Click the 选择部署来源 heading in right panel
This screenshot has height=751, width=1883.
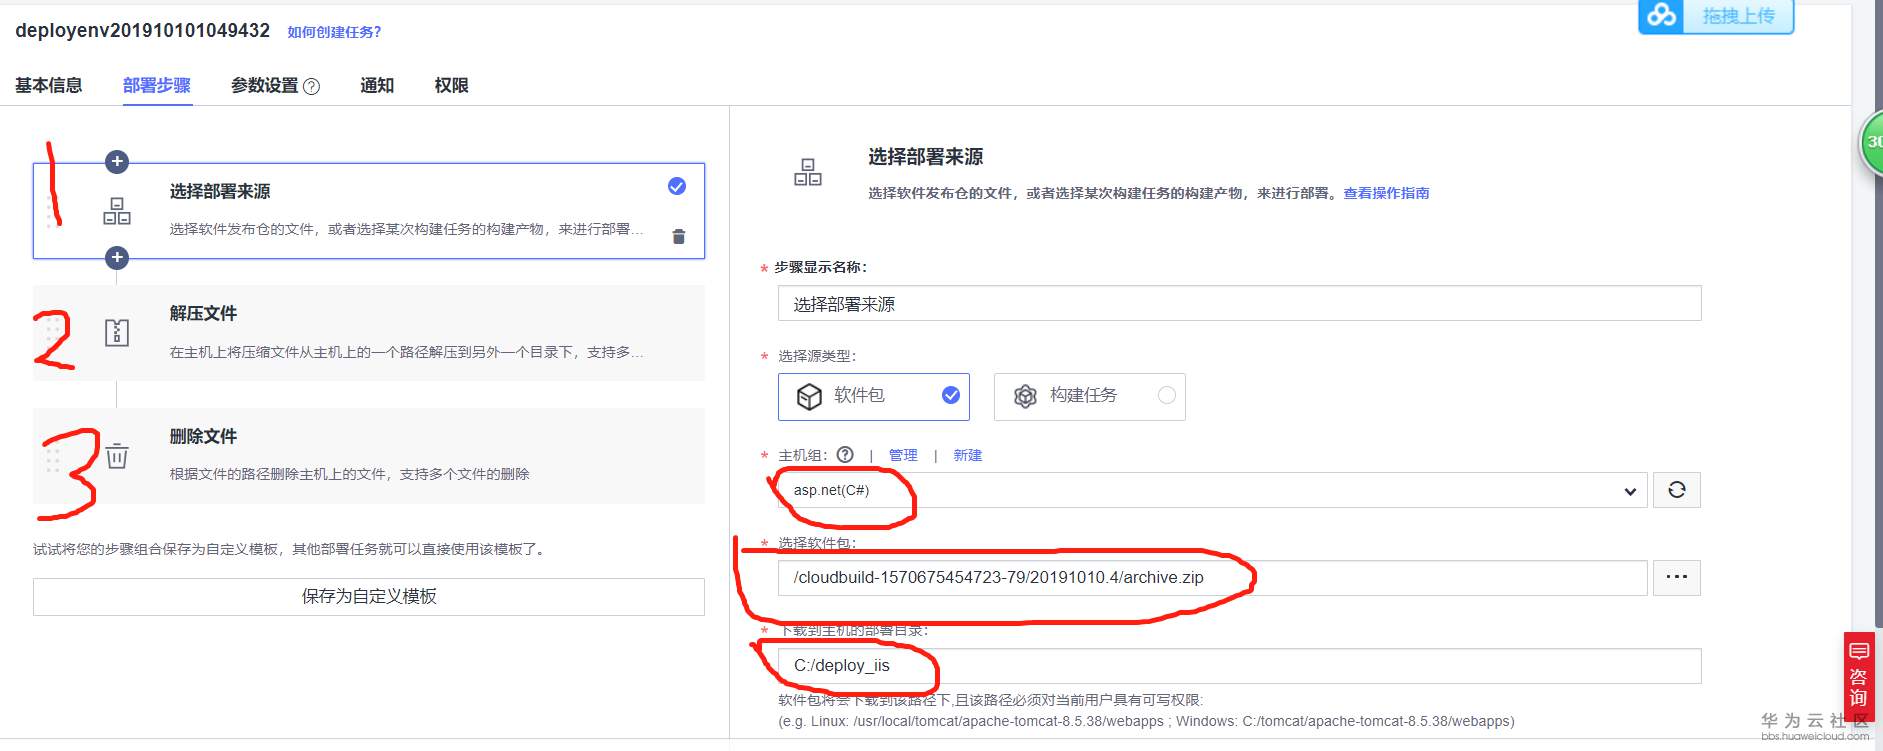925,157
